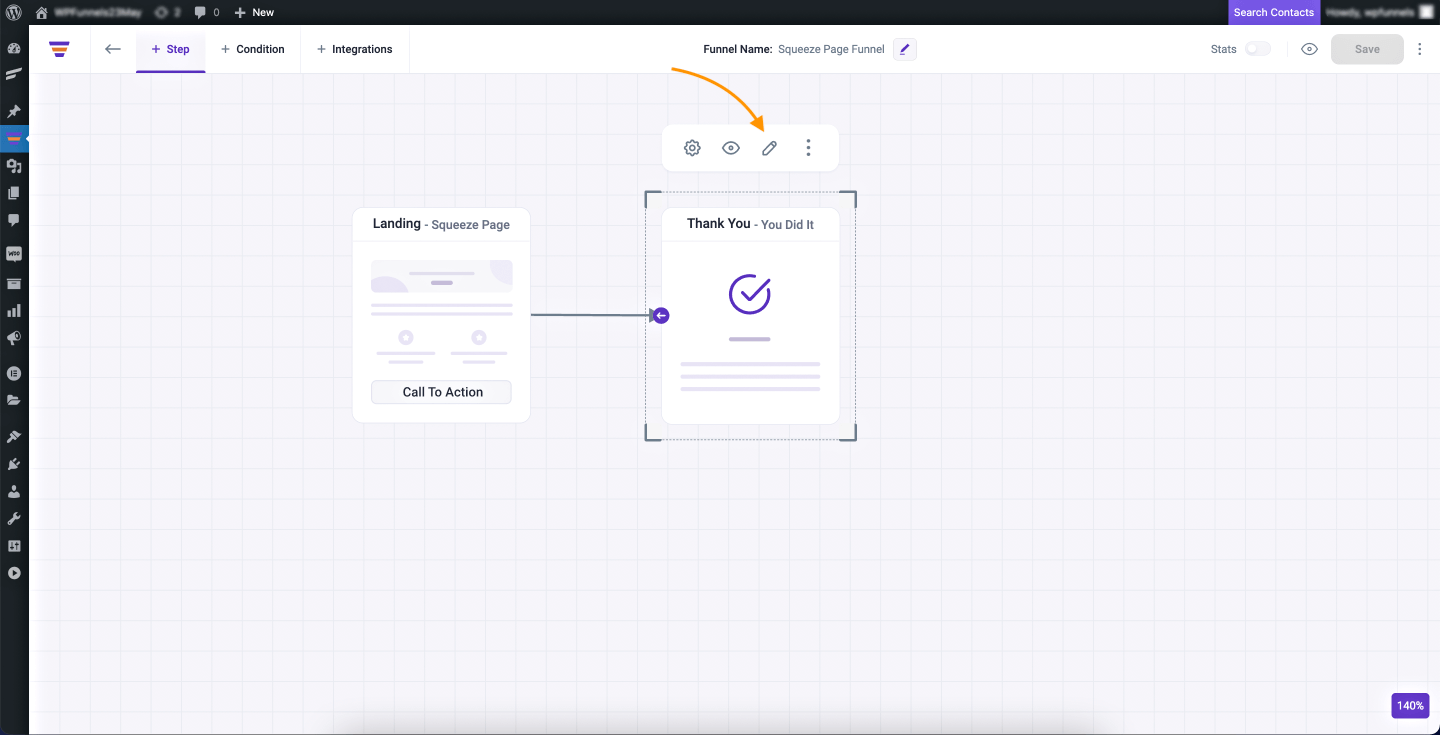Open comments bubble in admin bar
The width and height of the screenshot is (1440, 735).
[x=207, y=12]
